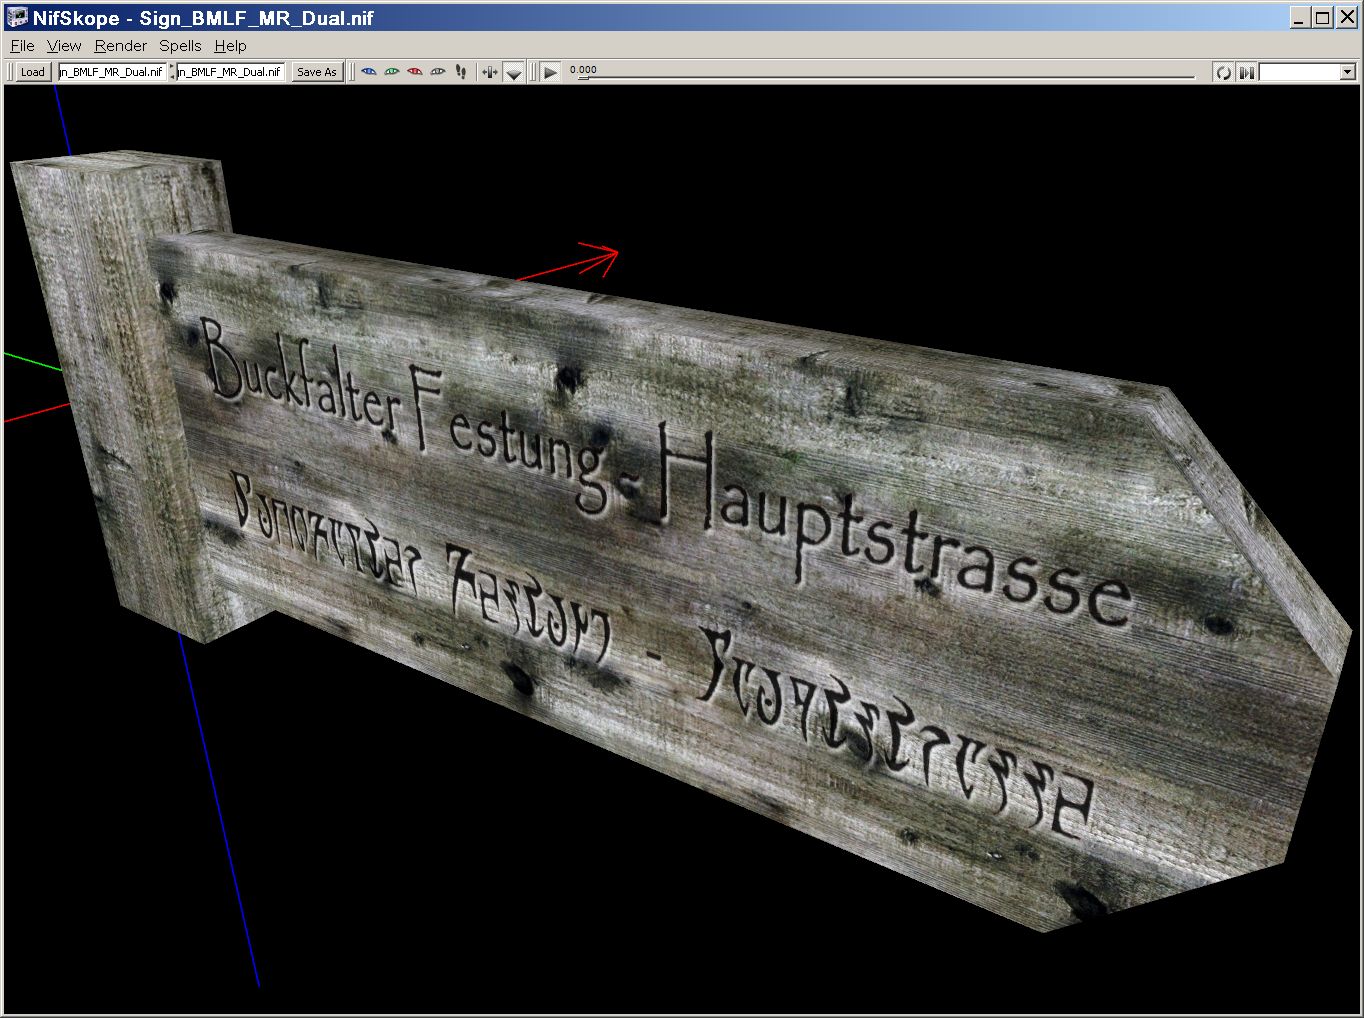
Task: Toggle the switch-animation skip button
Action: click(1246, 72)
